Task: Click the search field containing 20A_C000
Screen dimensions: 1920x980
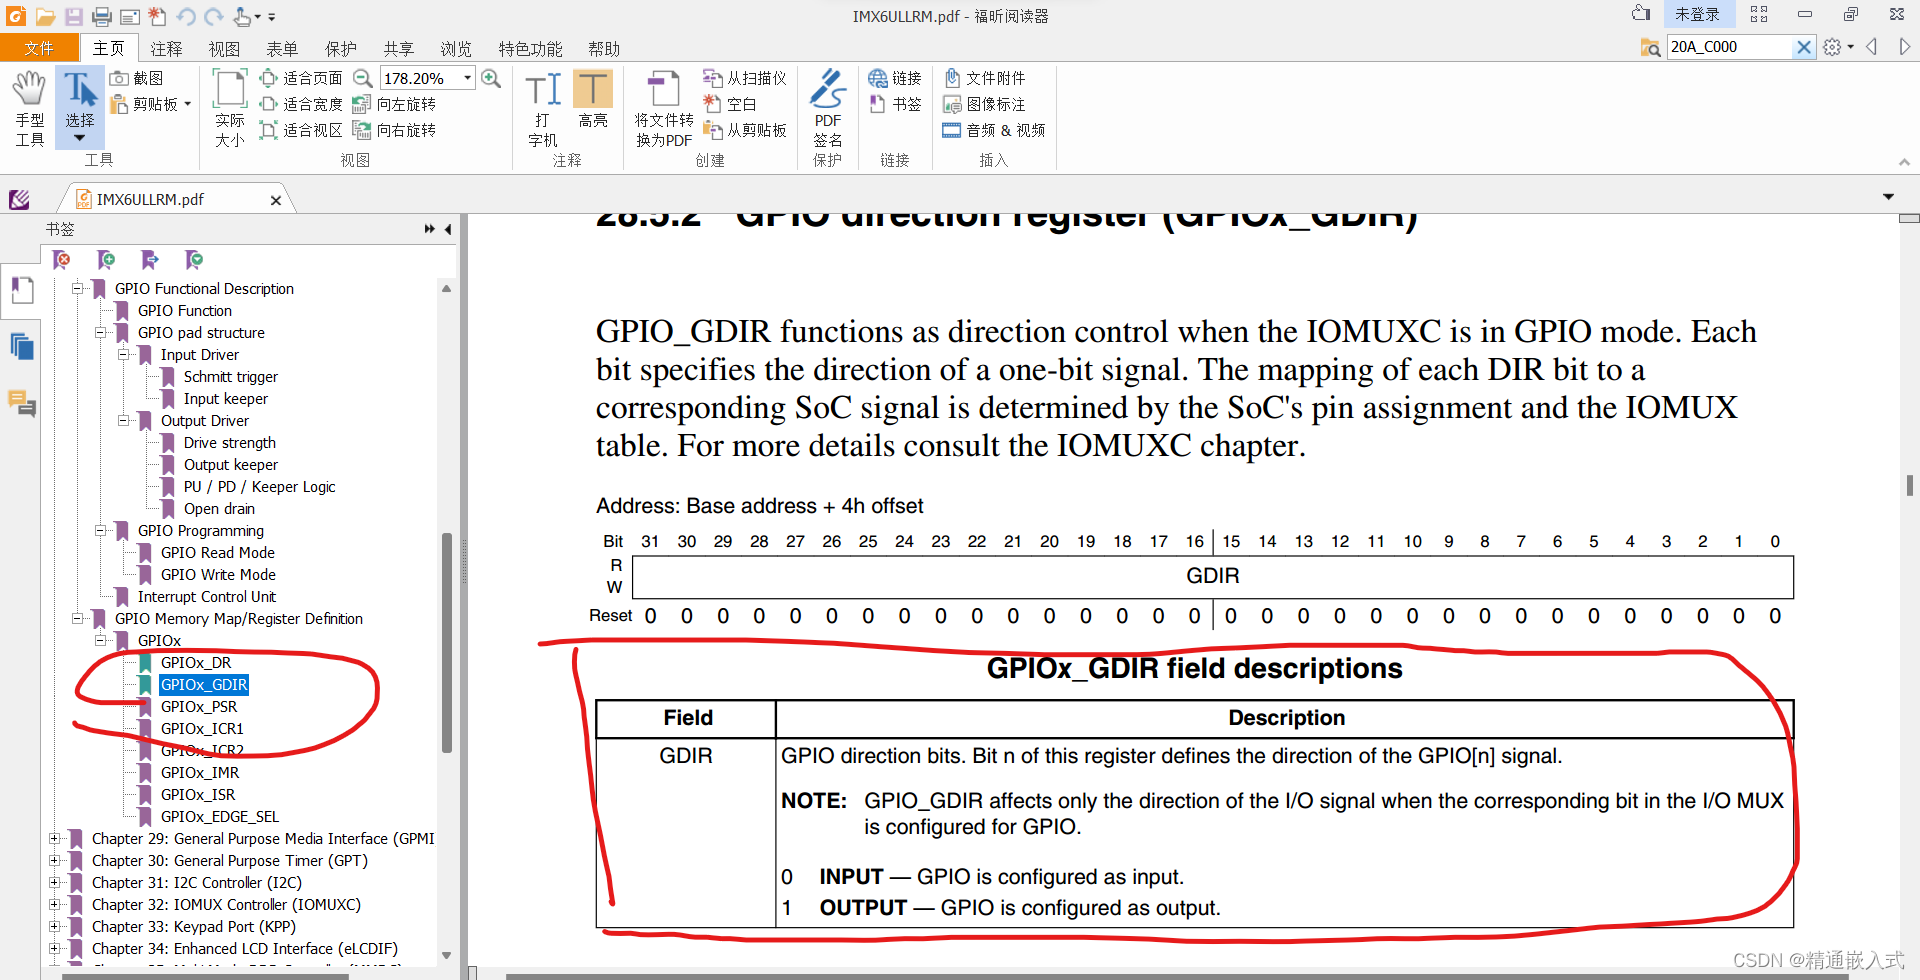Action: click(x=1729, y=46)
